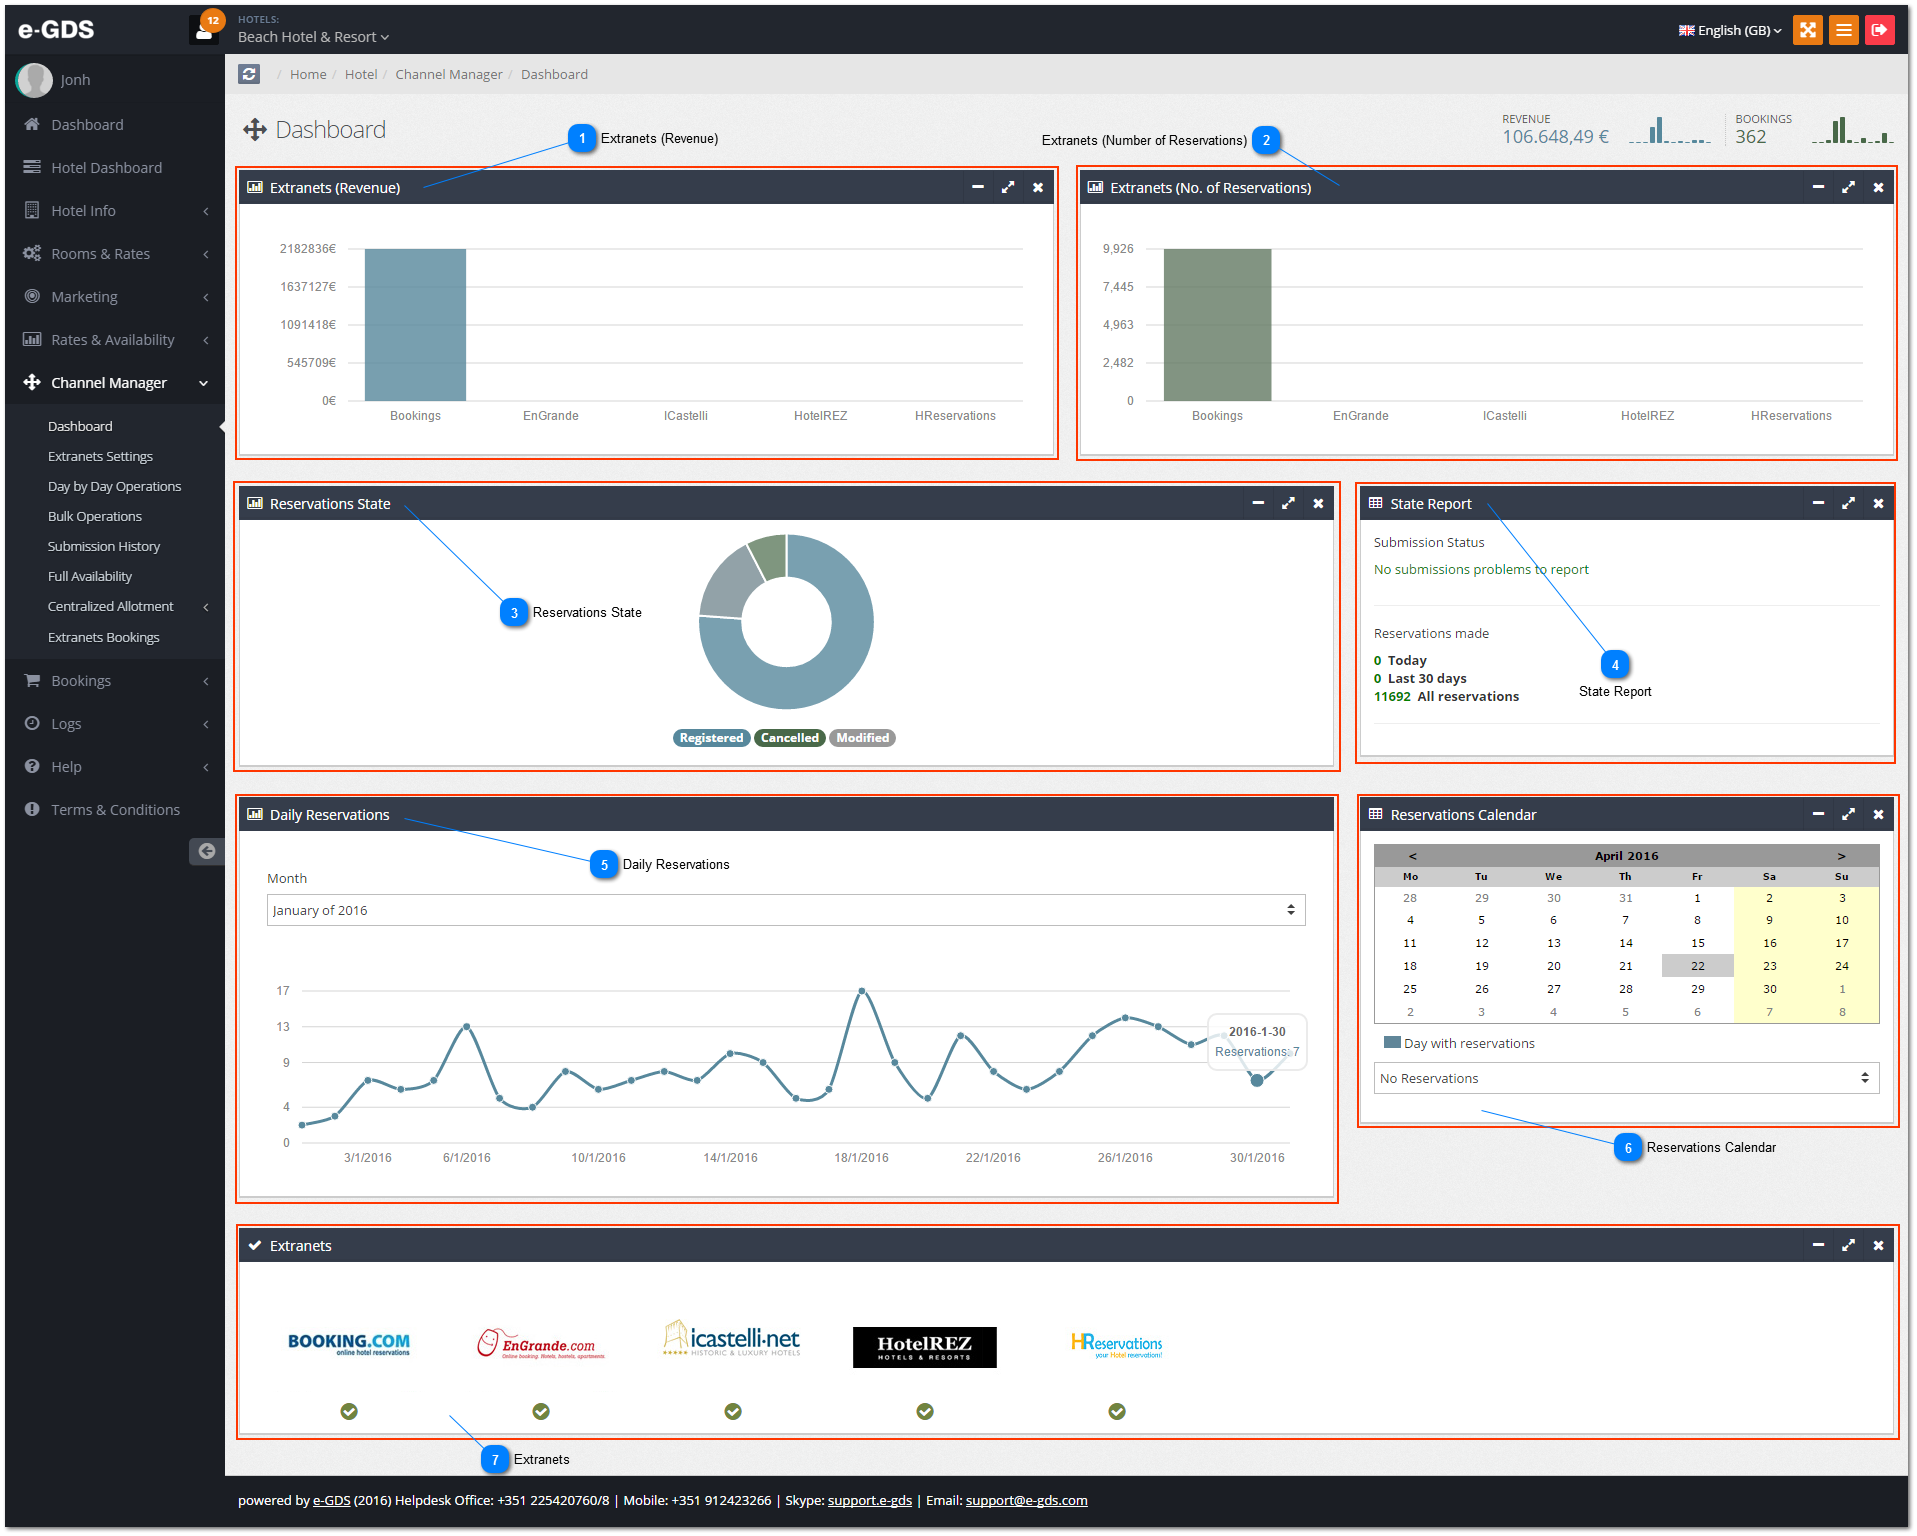
Task: Click the Booking.com logo
Action: click(x=349, y=1344)
